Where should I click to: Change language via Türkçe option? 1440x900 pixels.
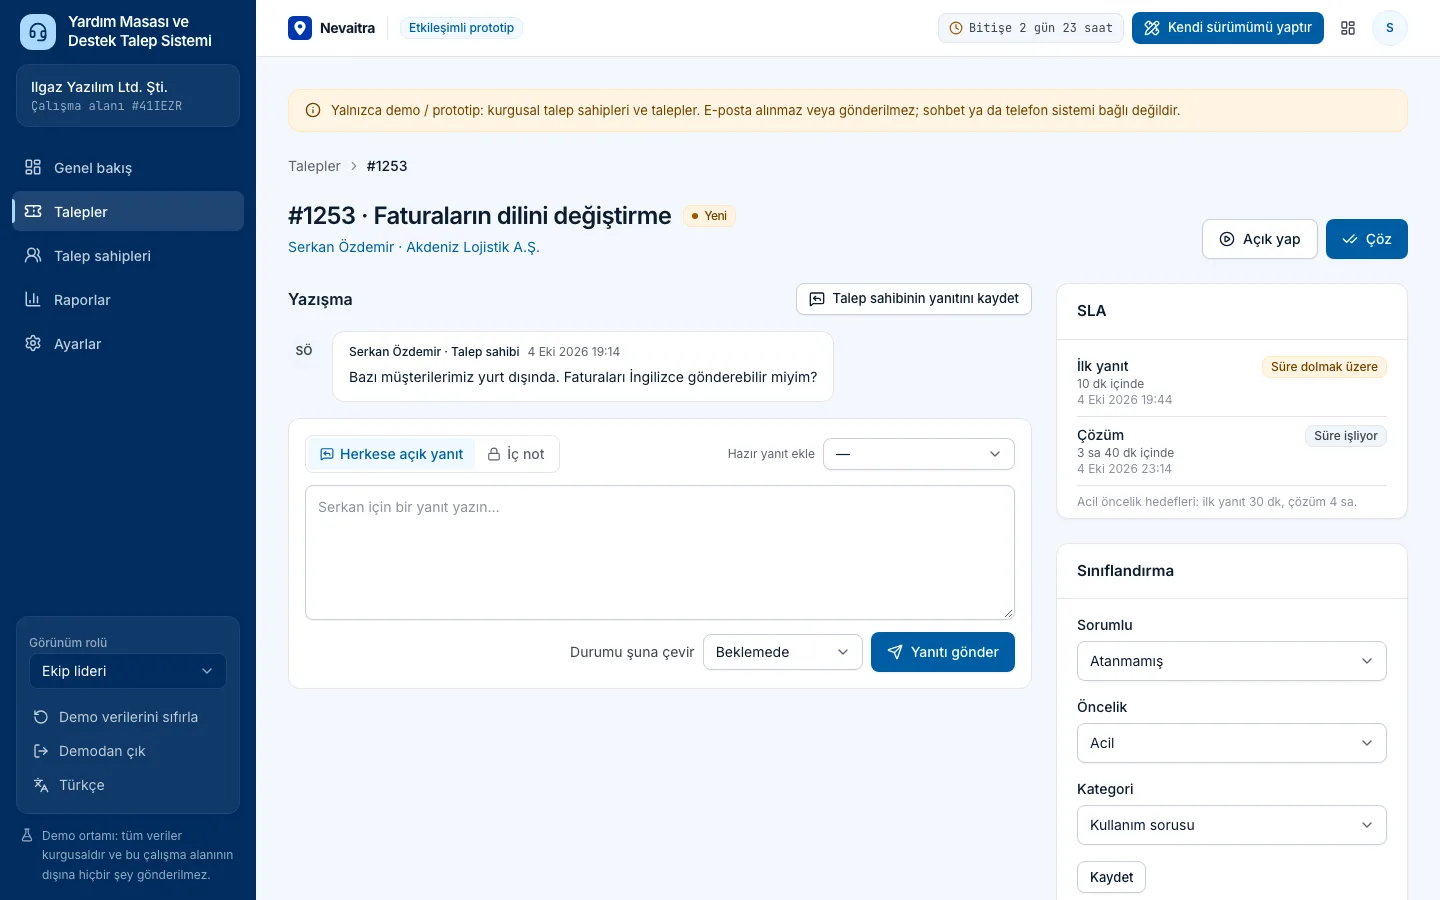pos(128,785)
